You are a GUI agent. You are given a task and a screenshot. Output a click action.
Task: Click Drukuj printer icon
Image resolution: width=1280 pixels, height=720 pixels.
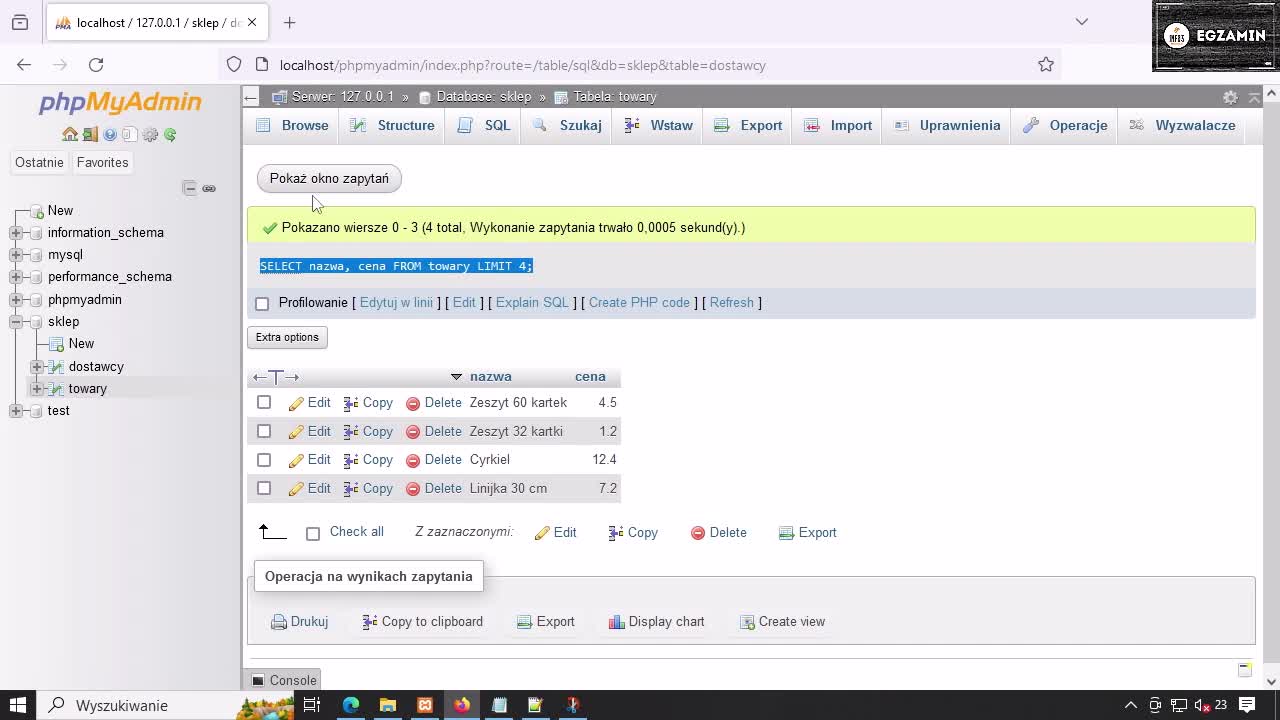point(279,622)
